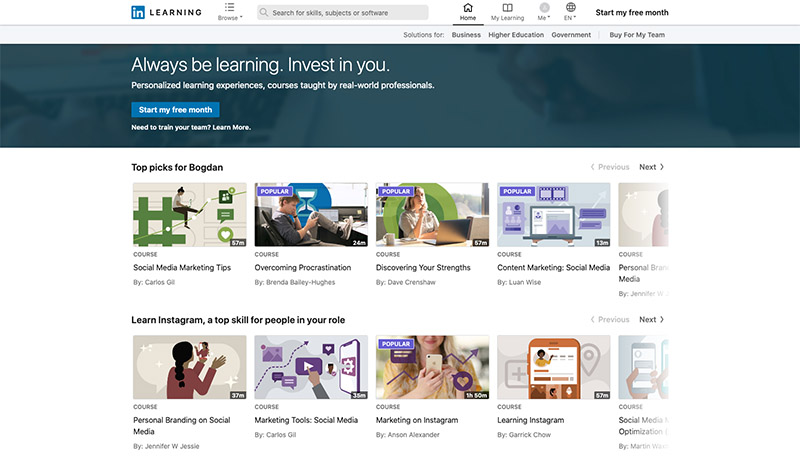Screen dimensions: 800x460
Task: Select the Higher Education link
Action: 516,35
